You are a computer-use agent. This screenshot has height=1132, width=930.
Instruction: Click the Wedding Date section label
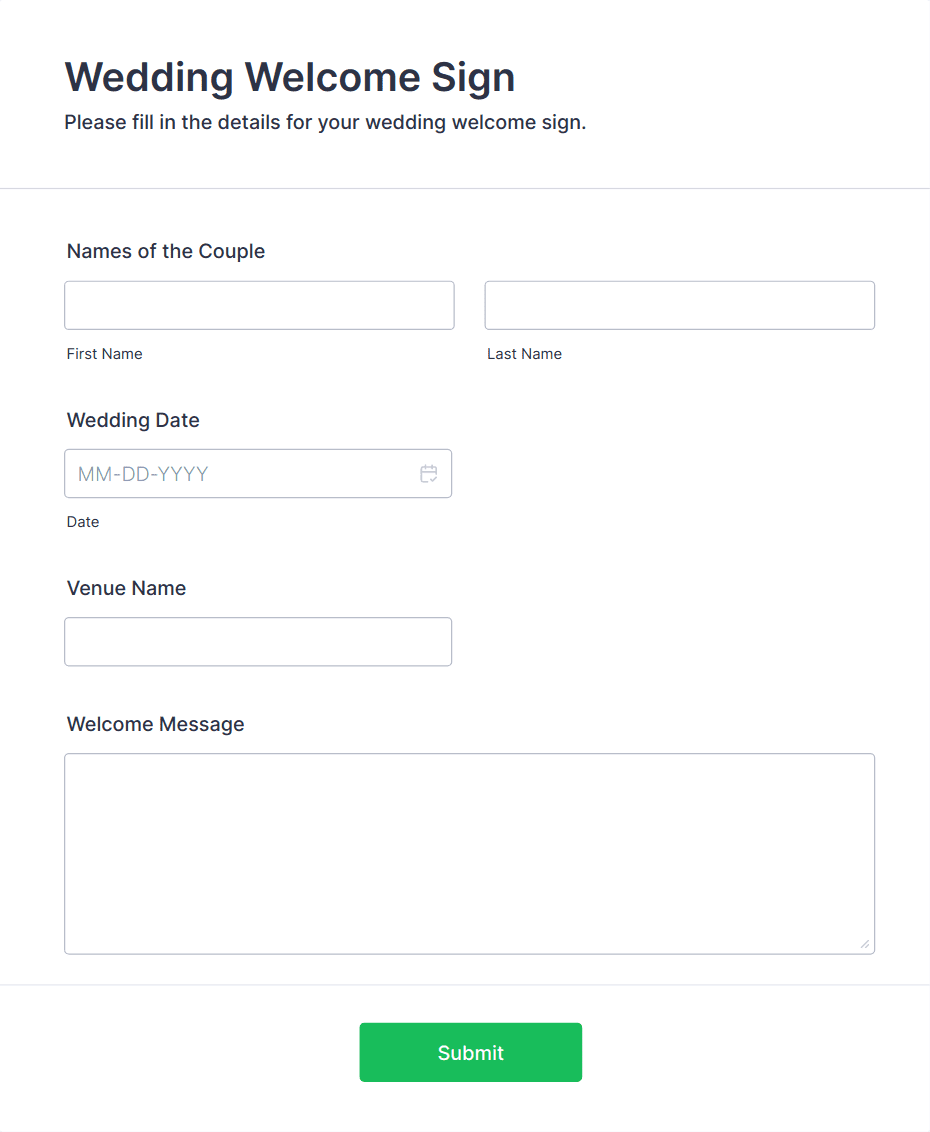coord(133,420)
